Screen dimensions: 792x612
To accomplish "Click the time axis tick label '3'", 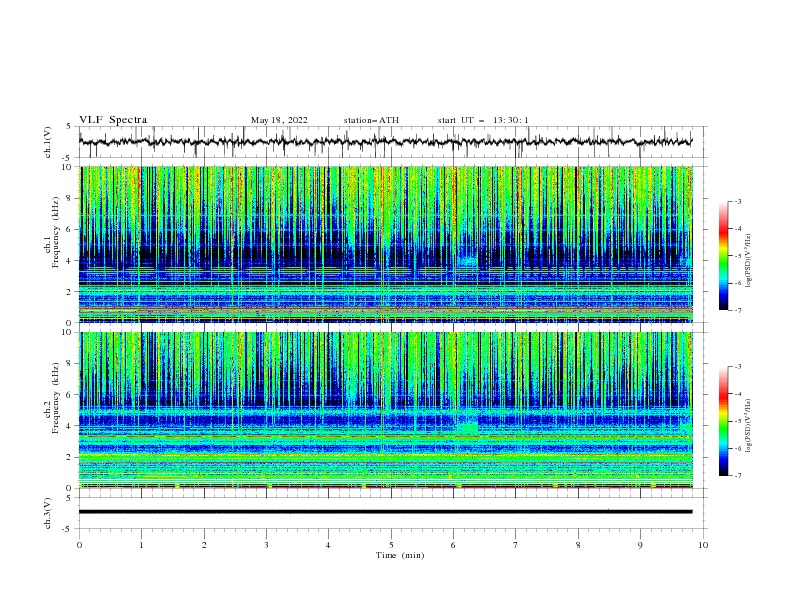I will click(x=266, y=545).
